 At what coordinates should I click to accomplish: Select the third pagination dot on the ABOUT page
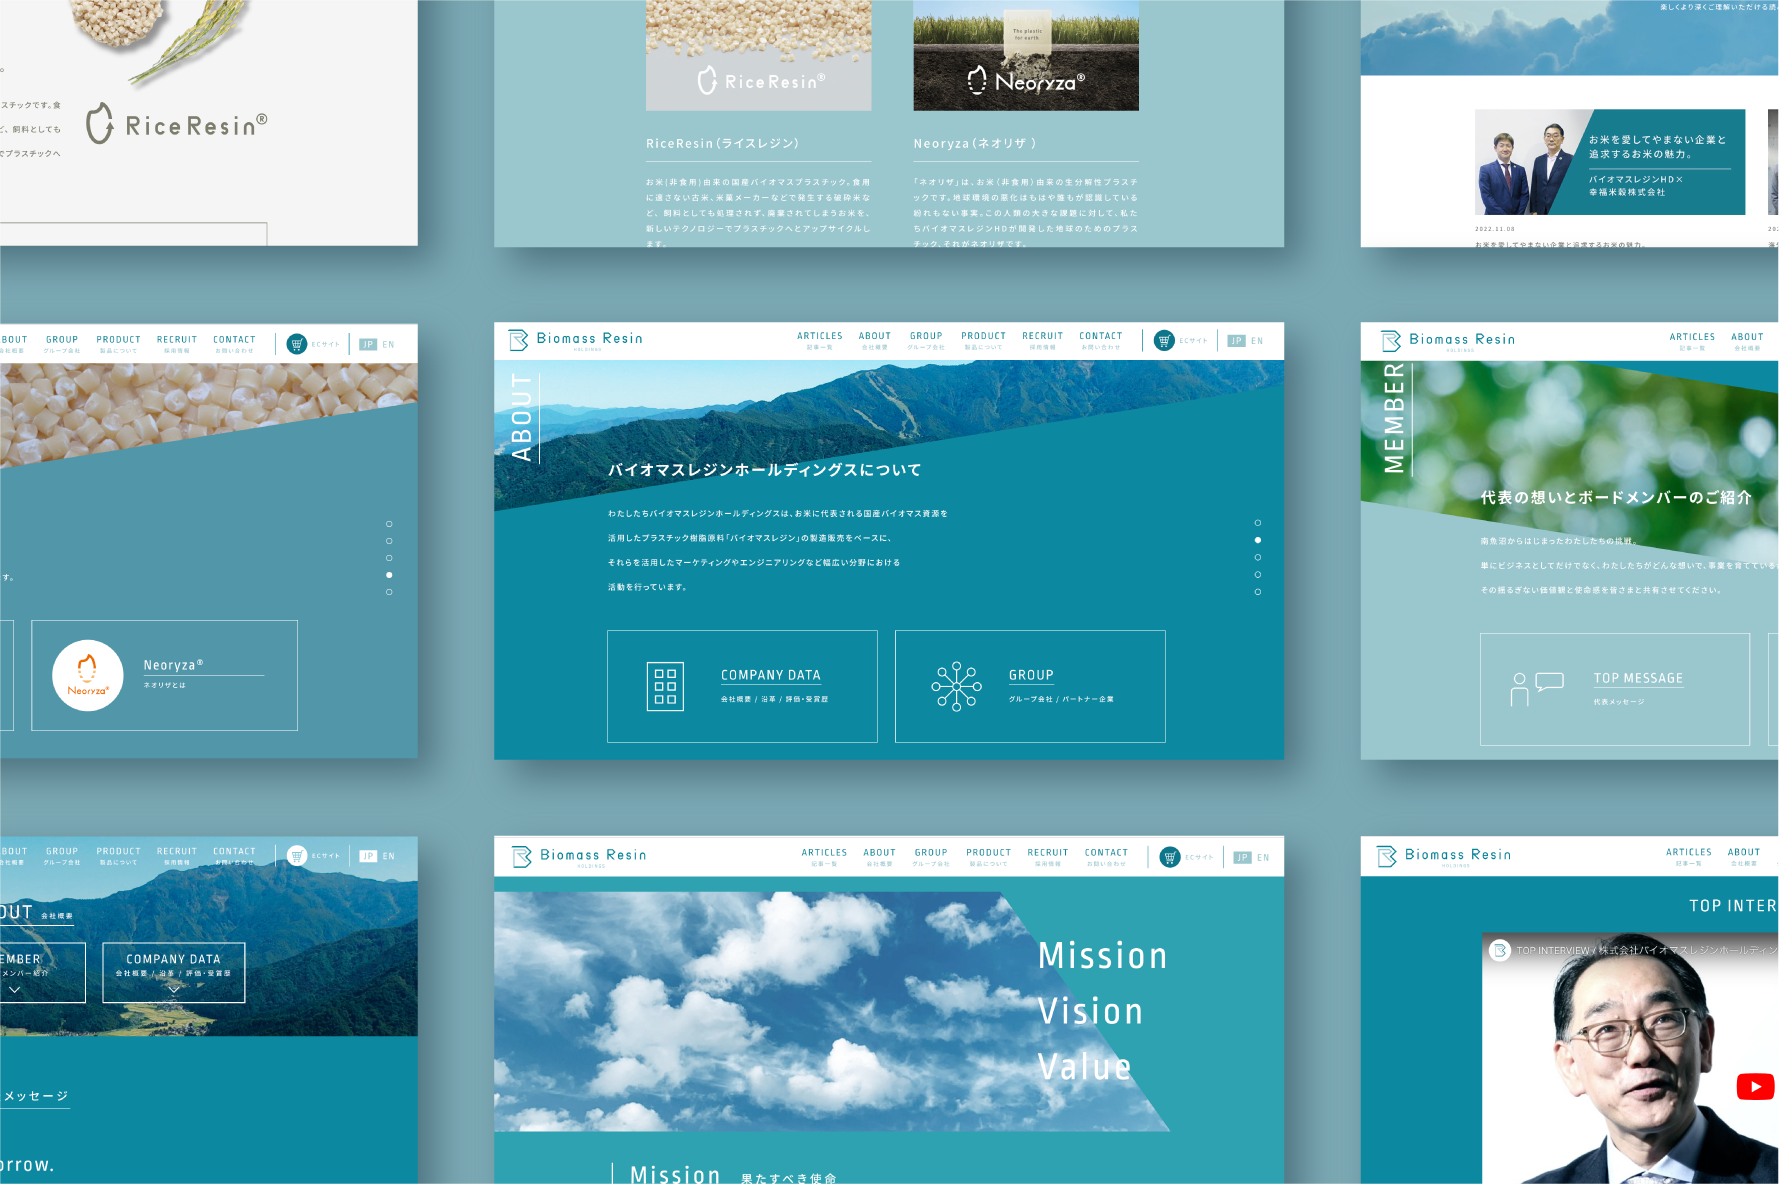[1258, 557]
